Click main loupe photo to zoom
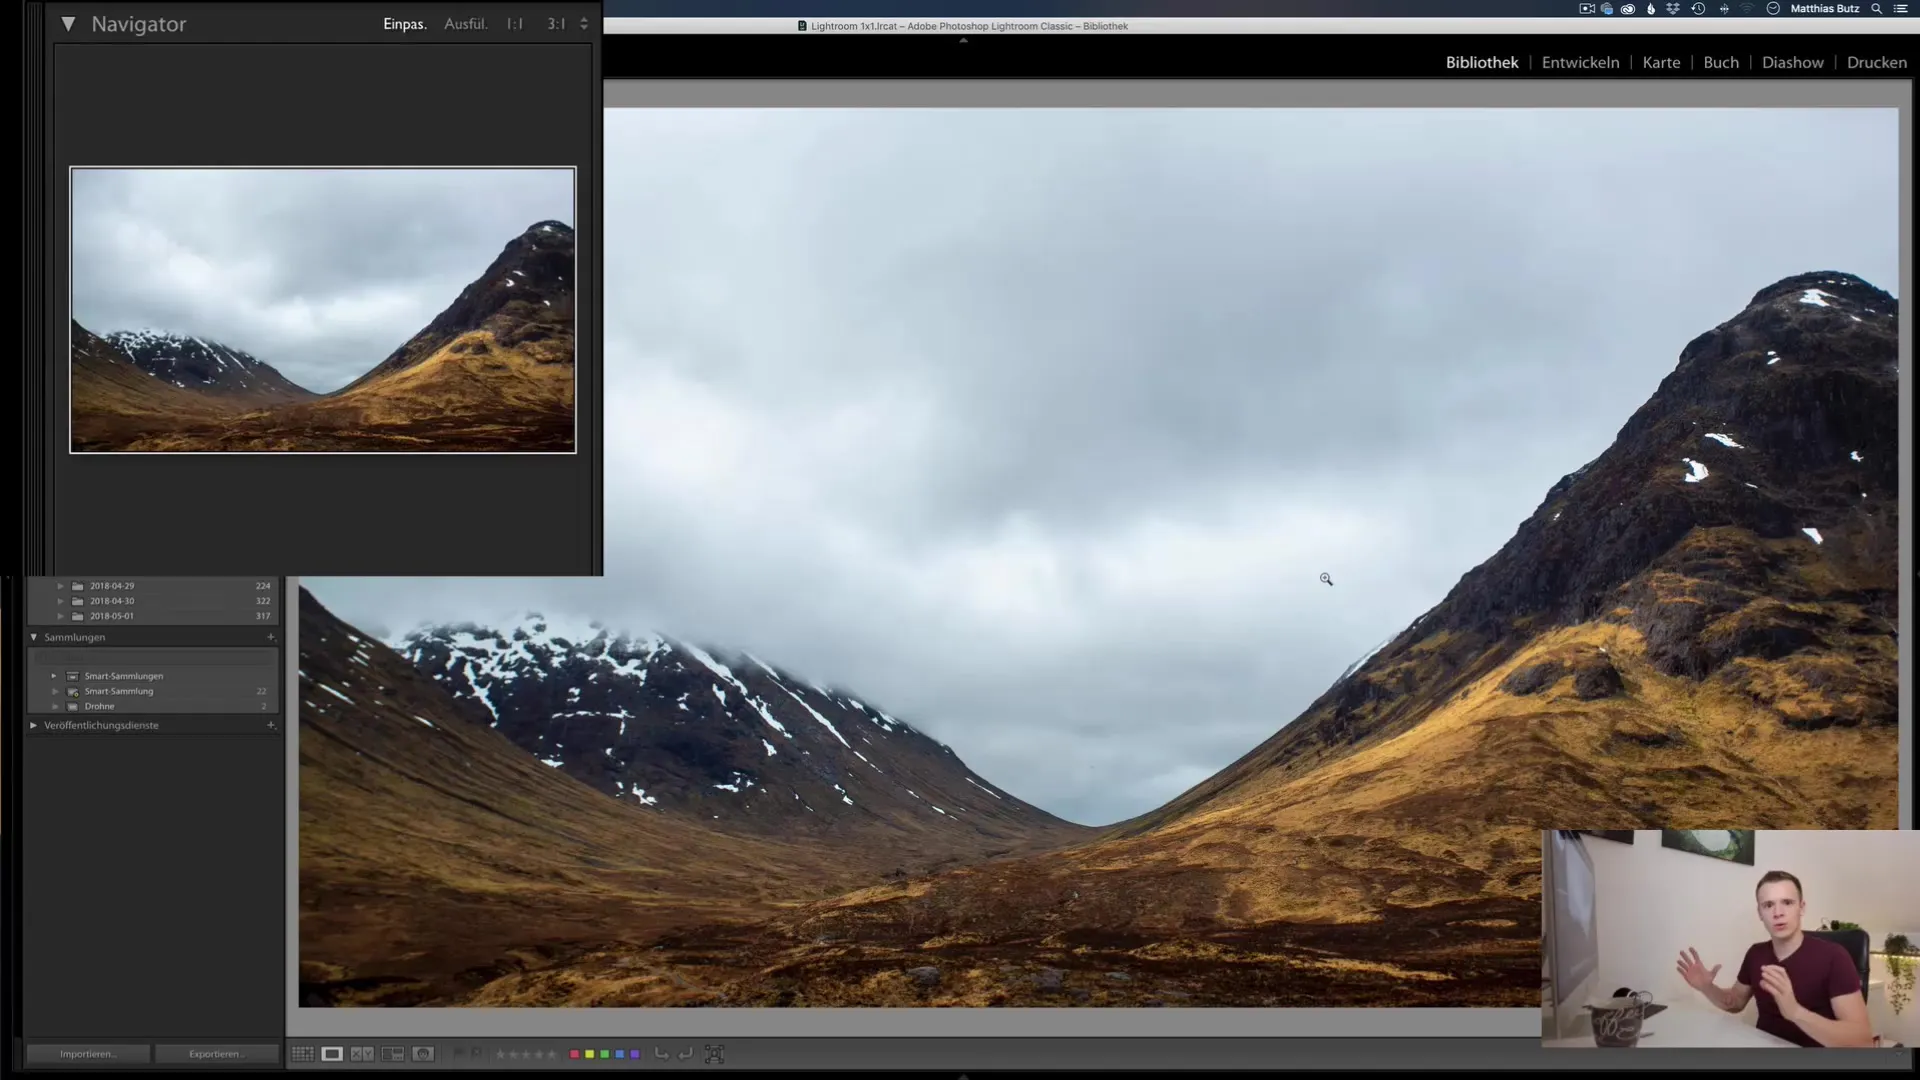The image size is (1920, 1080). [1098, 557]
